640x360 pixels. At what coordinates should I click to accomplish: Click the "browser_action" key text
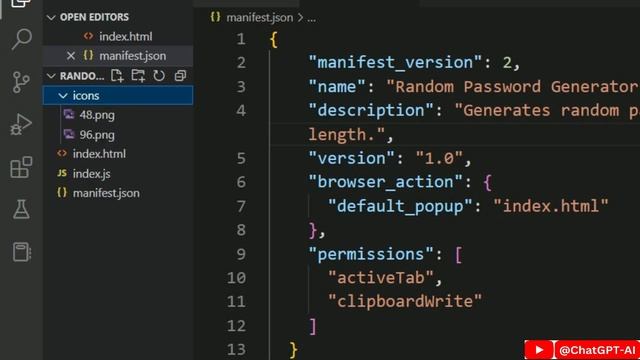pos(385,182)
